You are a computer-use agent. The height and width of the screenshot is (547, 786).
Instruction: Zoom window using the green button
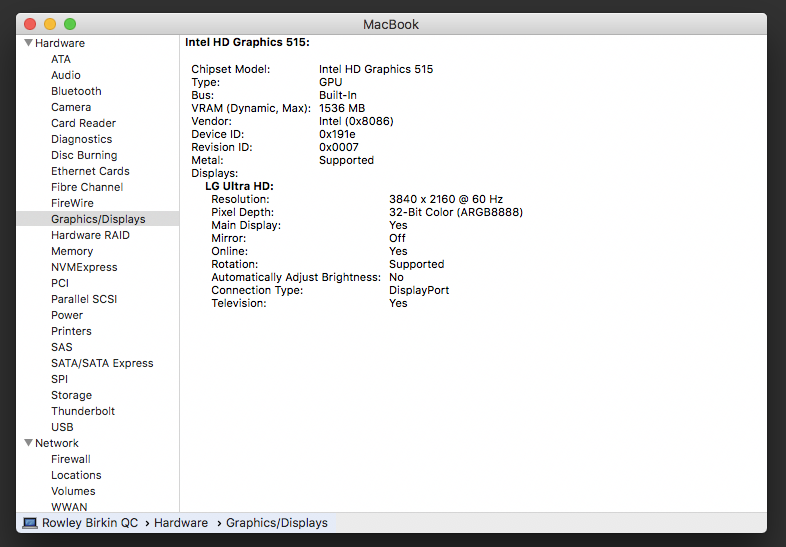coord(70,24)
